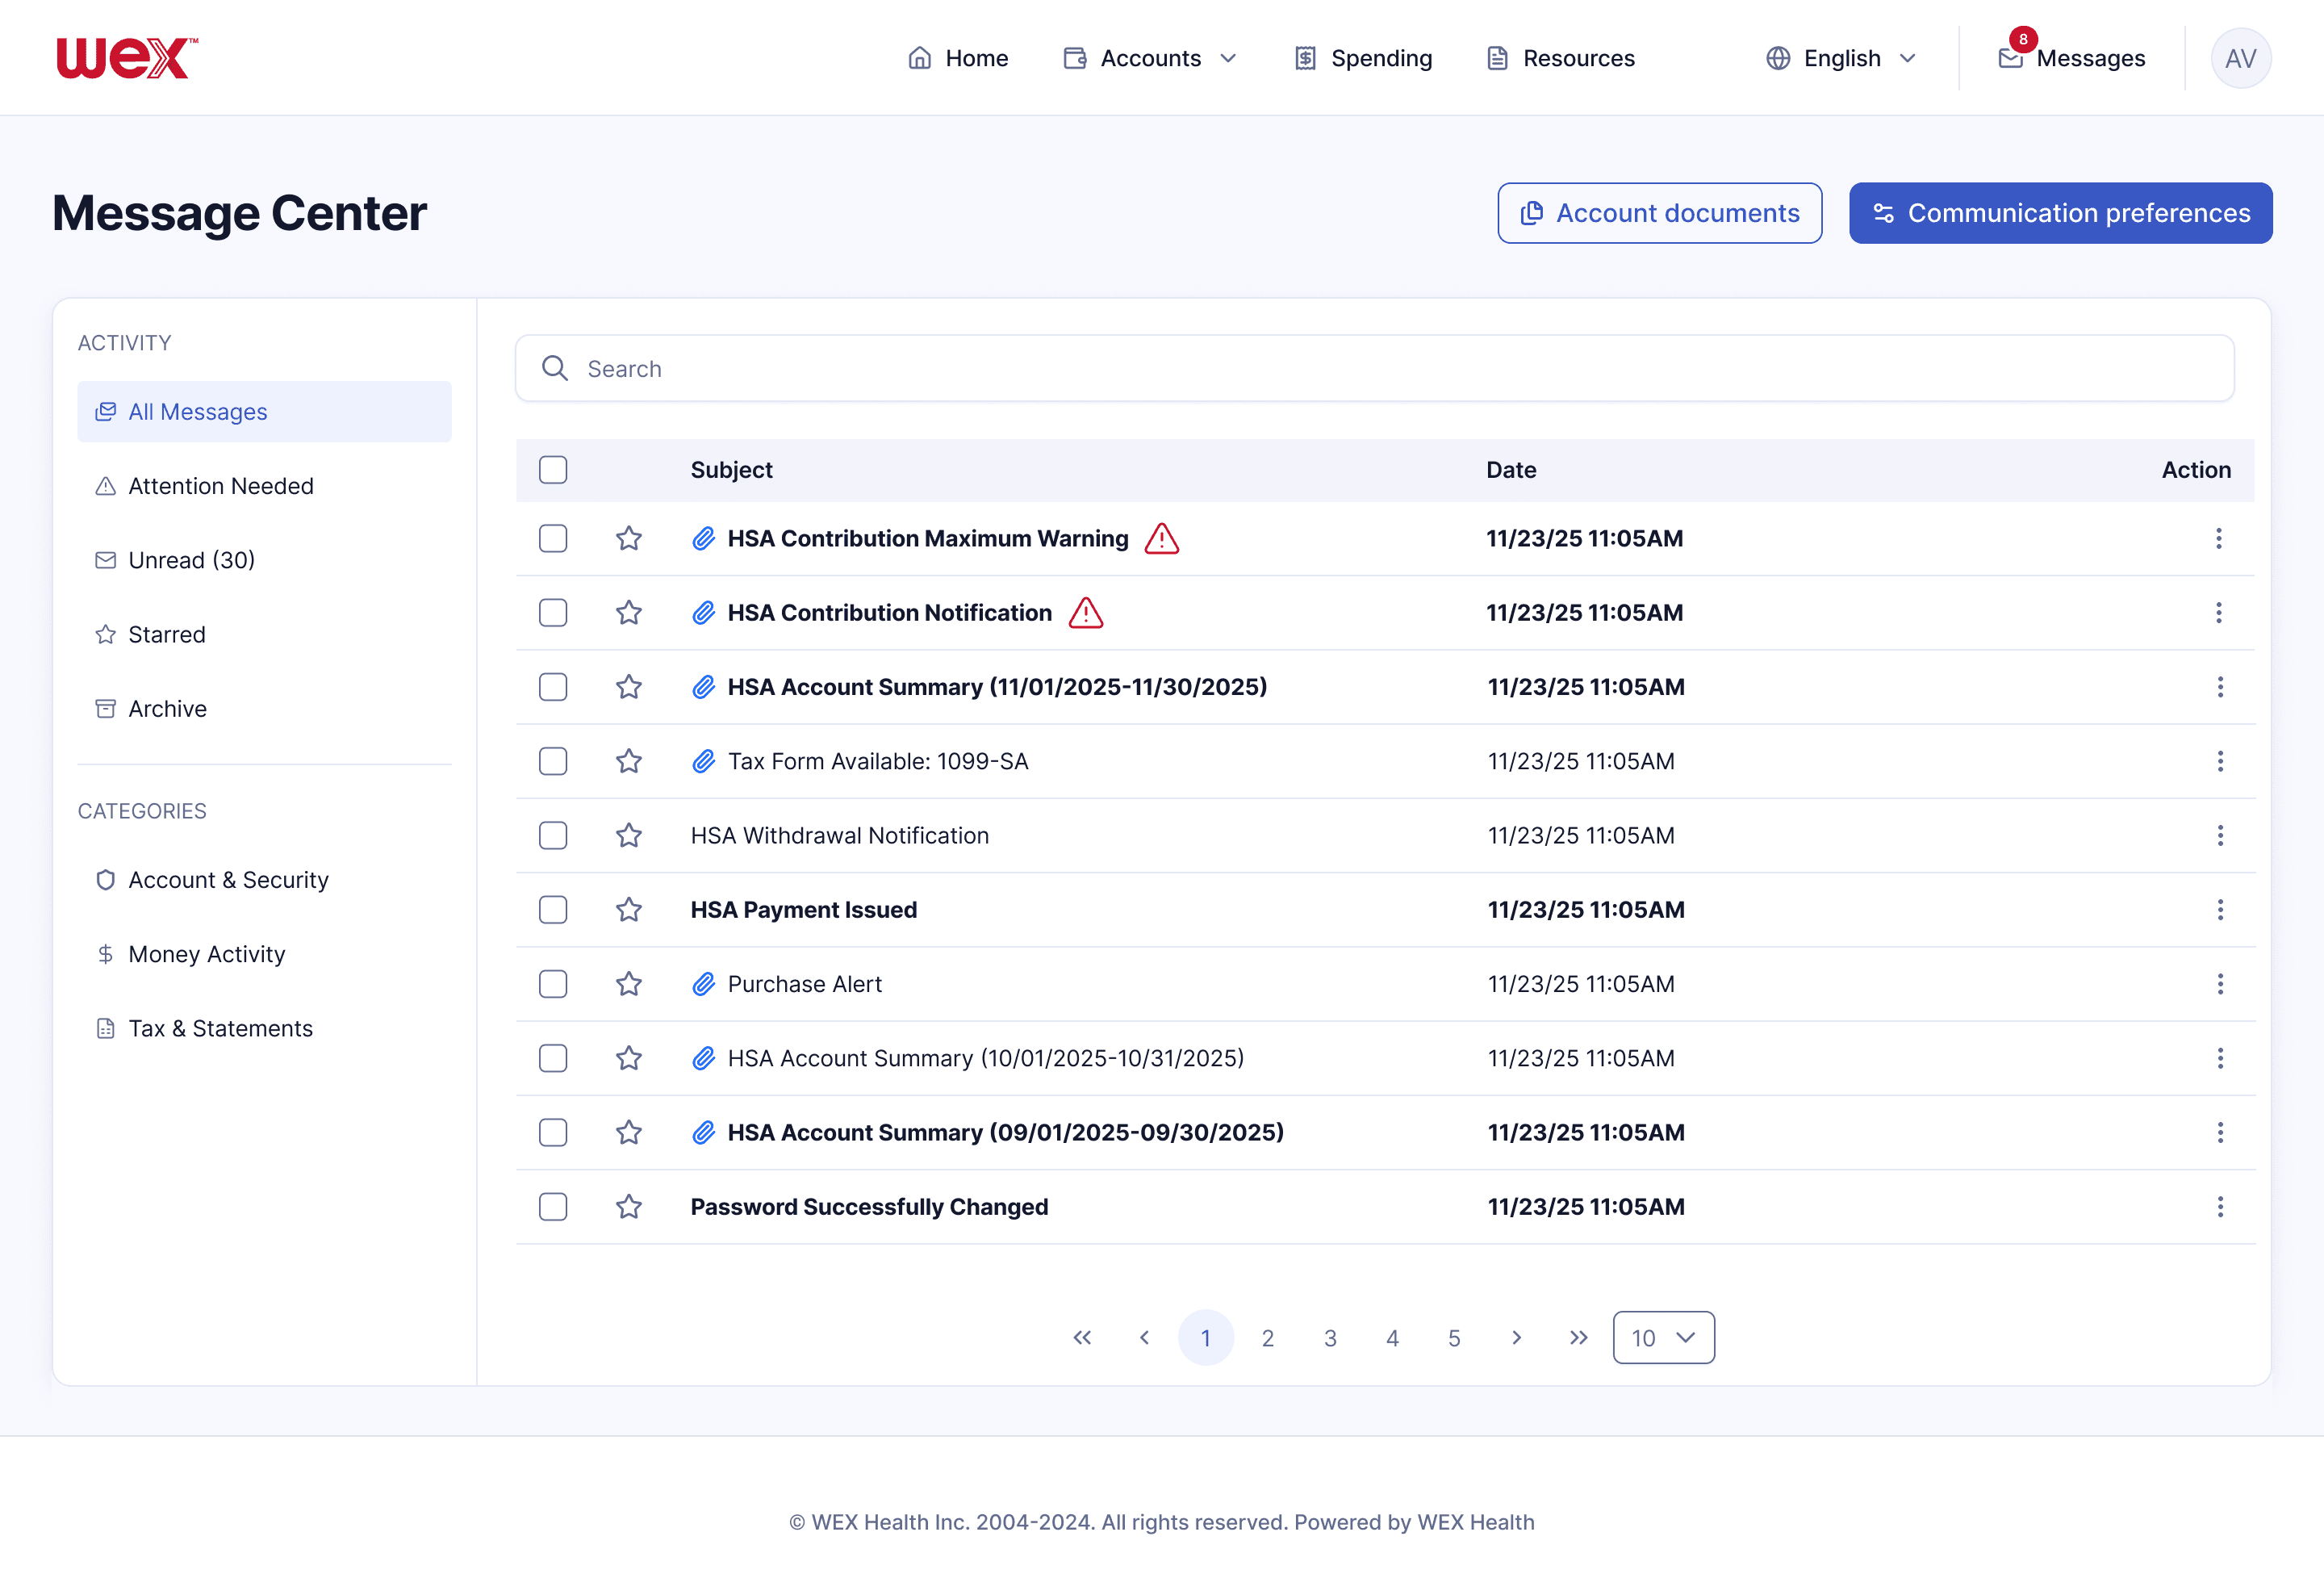
Task: Star the HSA Contribution Notification message
Action: 629,613
